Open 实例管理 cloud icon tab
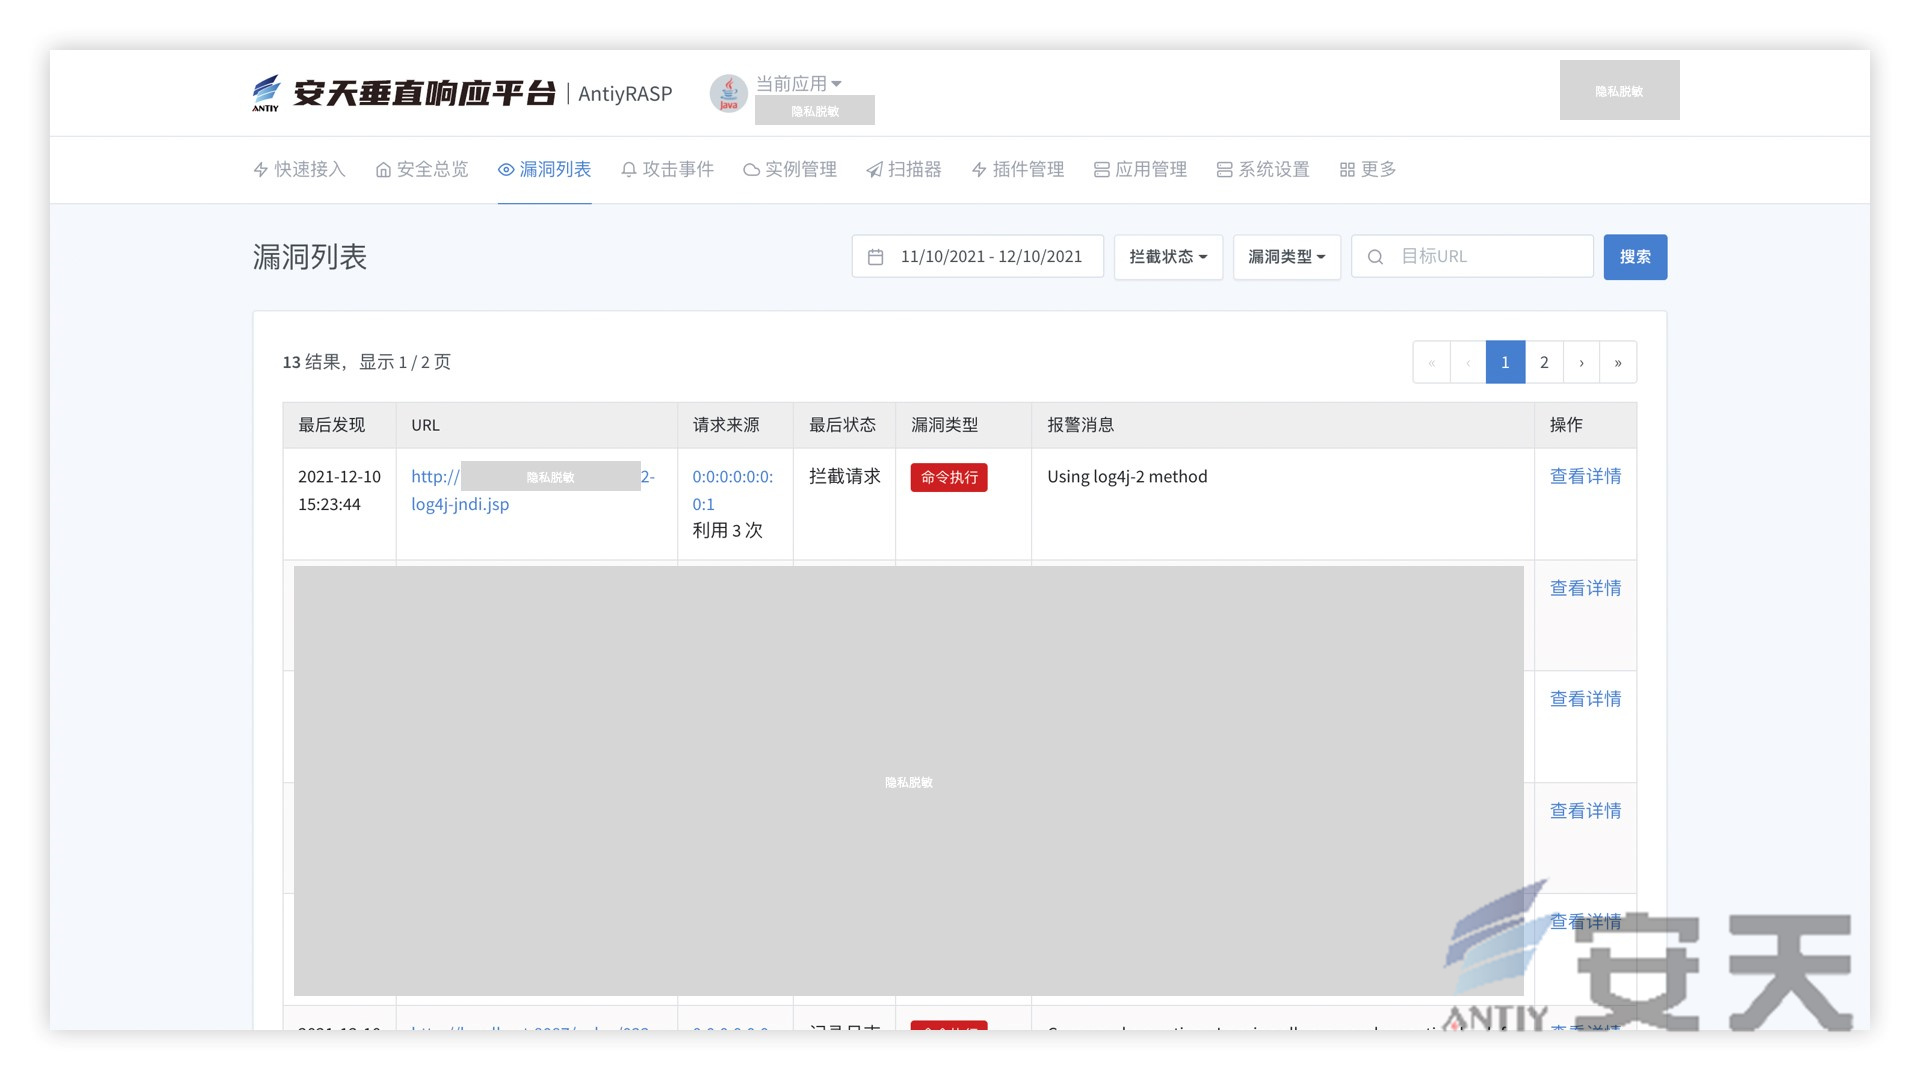The image size is (1920, 1080). 751,170
